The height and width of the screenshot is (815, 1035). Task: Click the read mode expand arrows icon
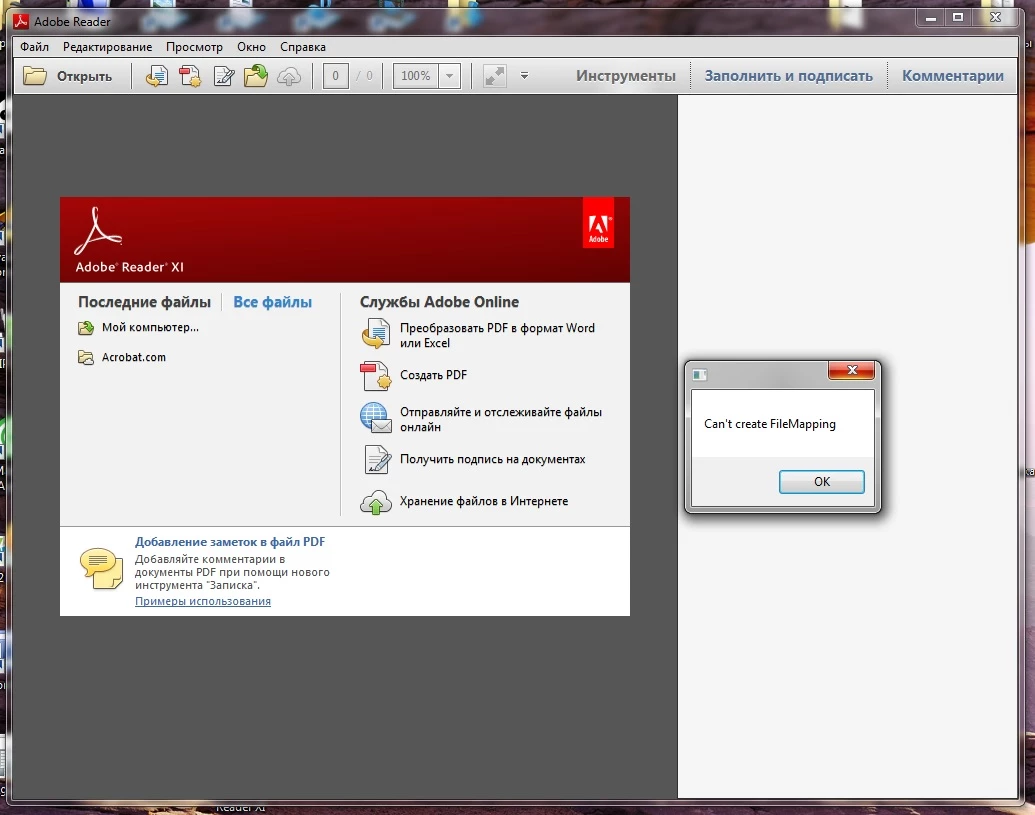point(494,76)
